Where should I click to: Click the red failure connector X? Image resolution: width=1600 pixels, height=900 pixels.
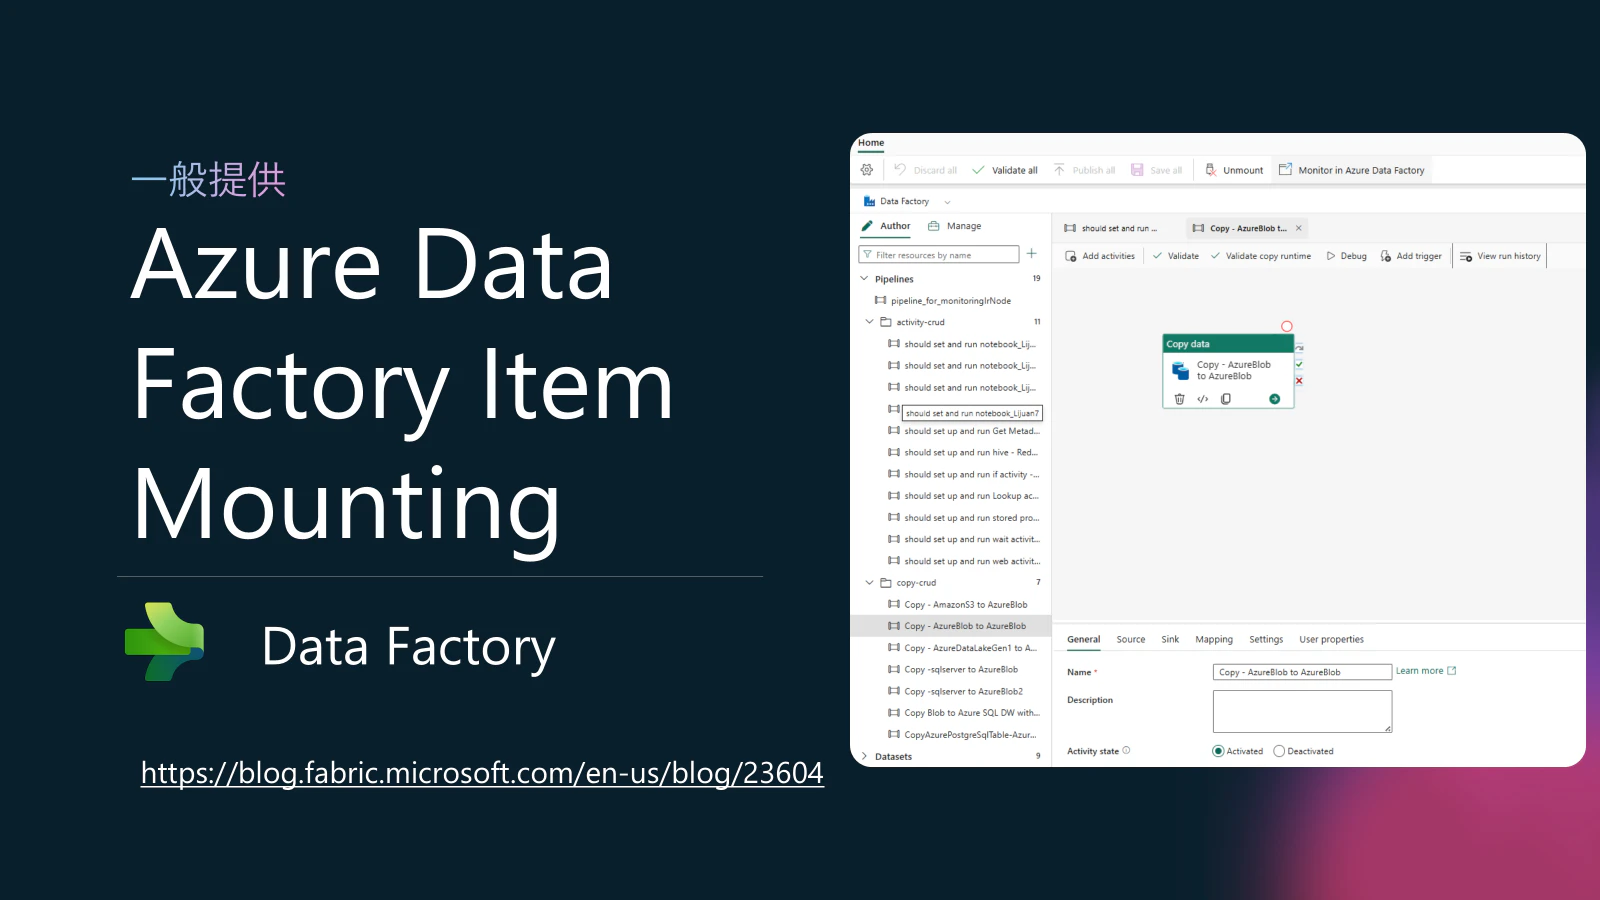coord(1299,381)
